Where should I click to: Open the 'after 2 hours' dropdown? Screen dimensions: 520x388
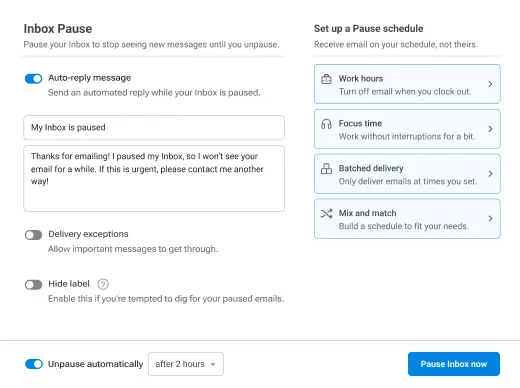pyautogui.click(x=186, y=364)
